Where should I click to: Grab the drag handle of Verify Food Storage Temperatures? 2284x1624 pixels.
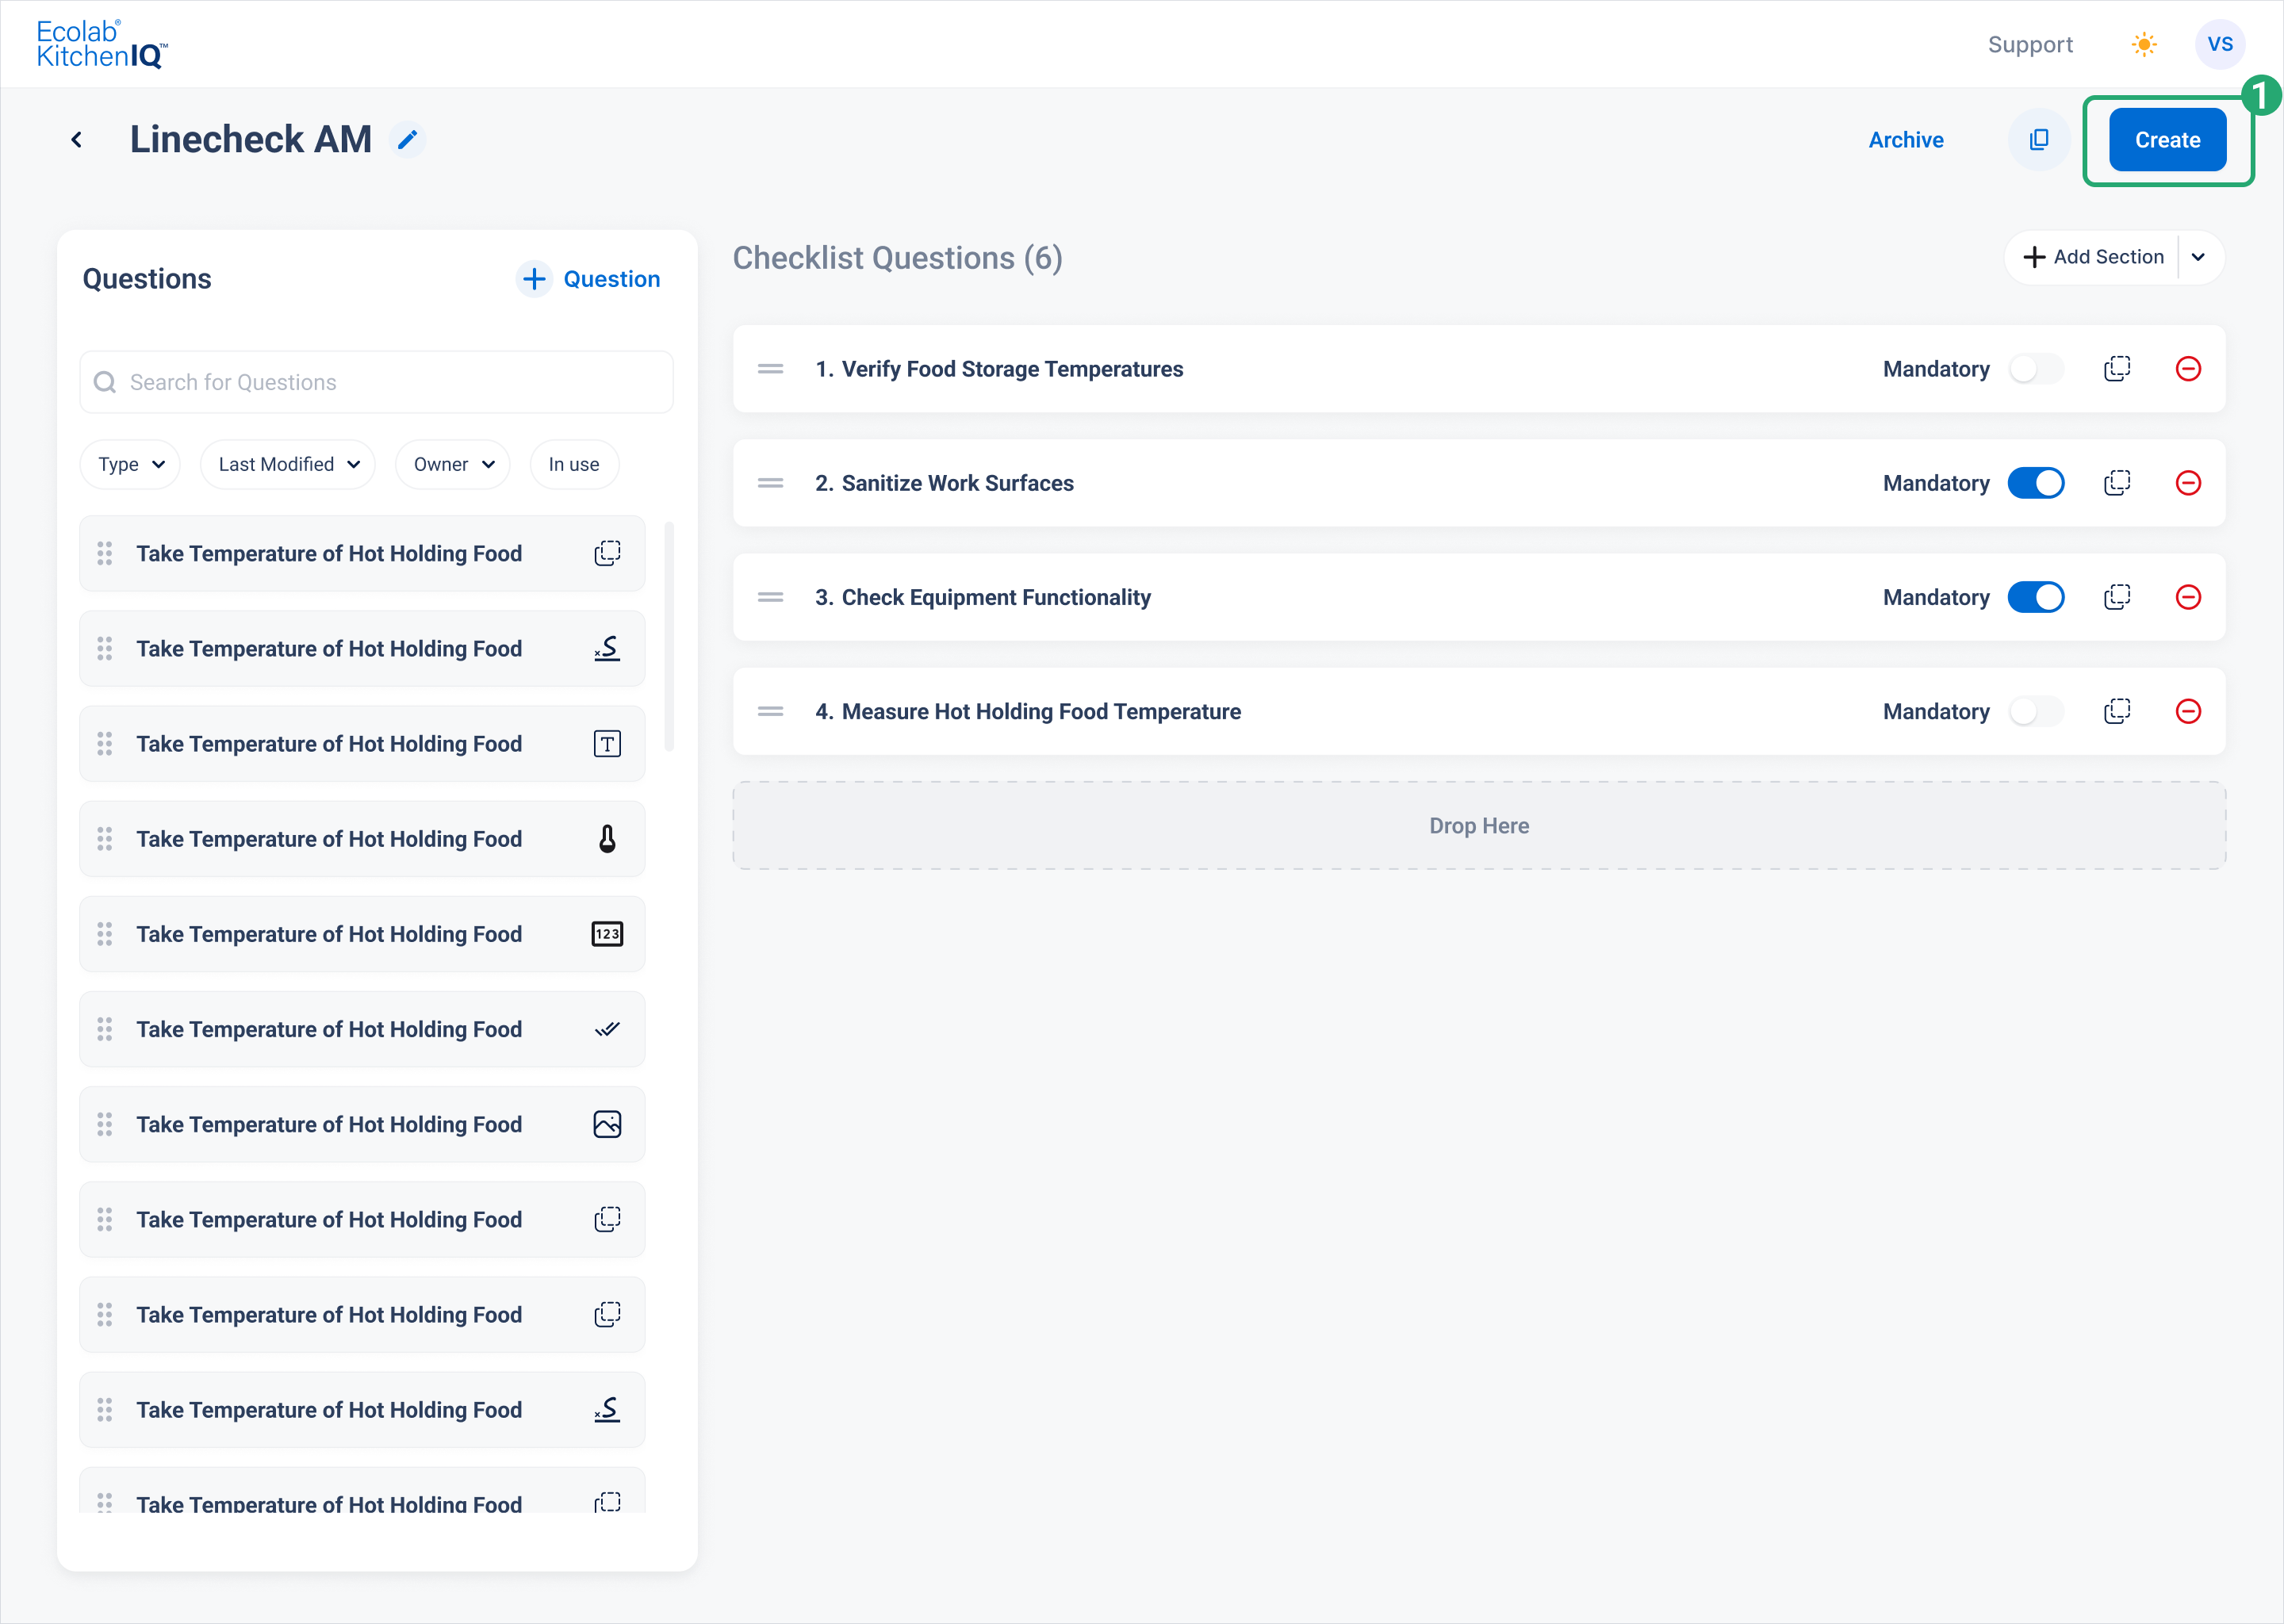click(x=770, y=369)
